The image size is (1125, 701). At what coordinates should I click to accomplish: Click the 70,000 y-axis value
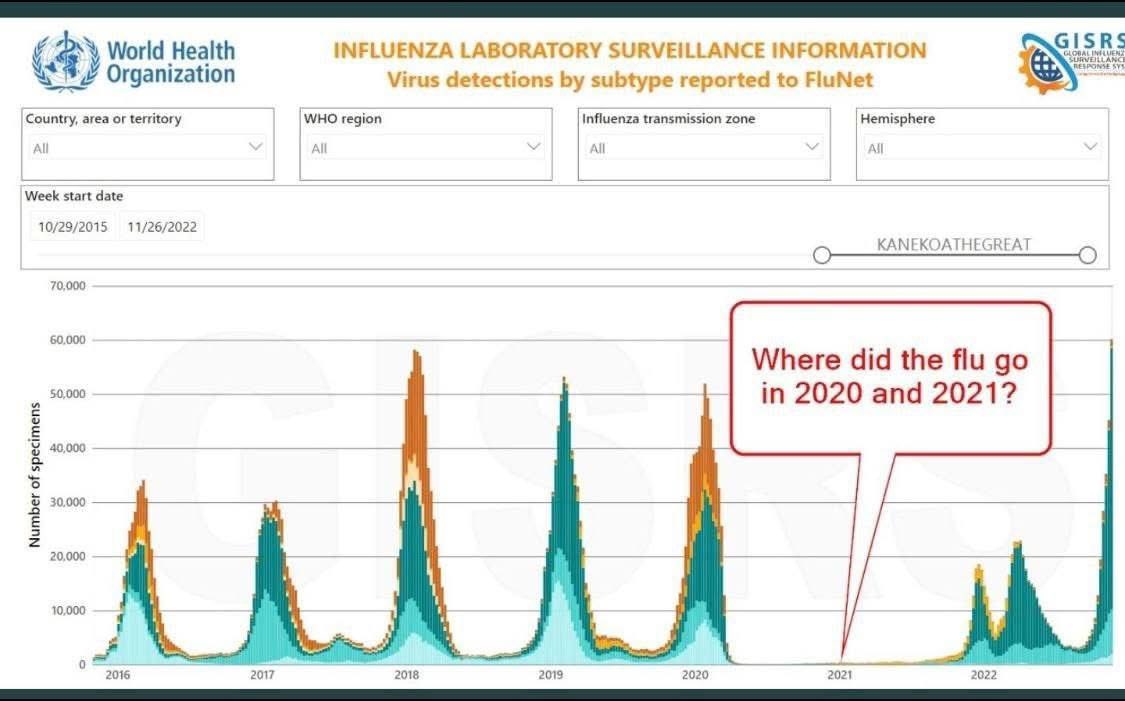tap(67, 286)
